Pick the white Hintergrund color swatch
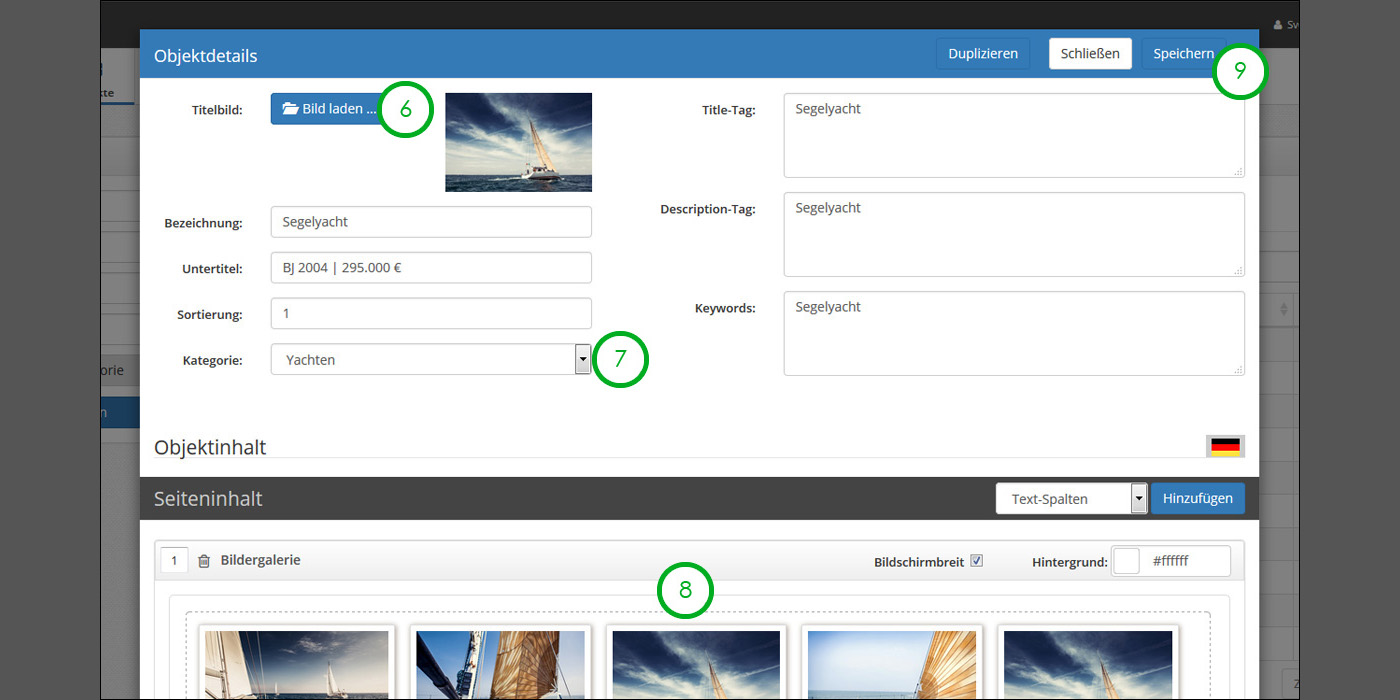Viewport: 1400px width, 700px height. pyautogui.click(x=1127, y=561)
